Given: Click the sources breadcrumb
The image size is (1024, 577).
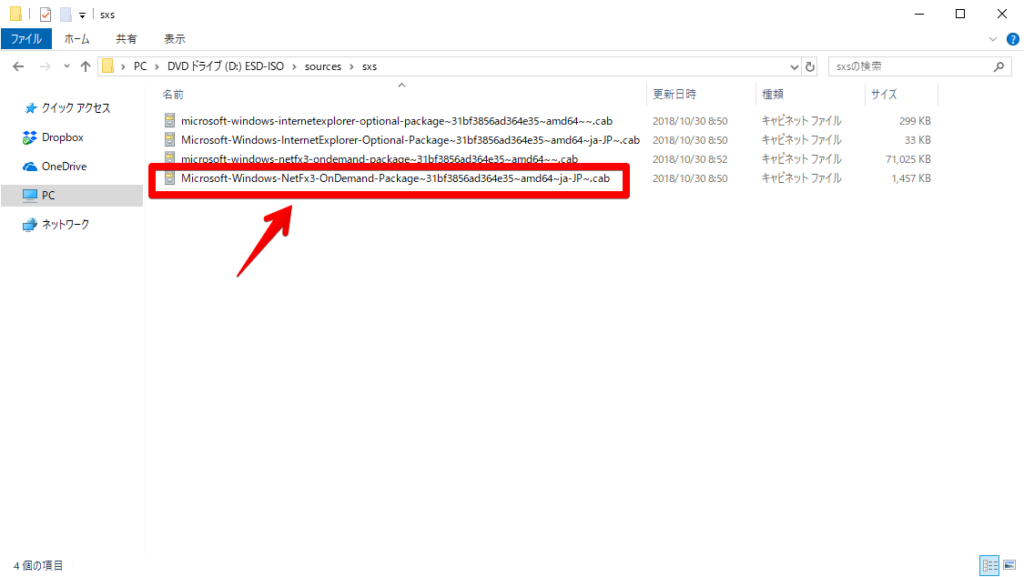Looking at the screenshot, I should [323, 67].
